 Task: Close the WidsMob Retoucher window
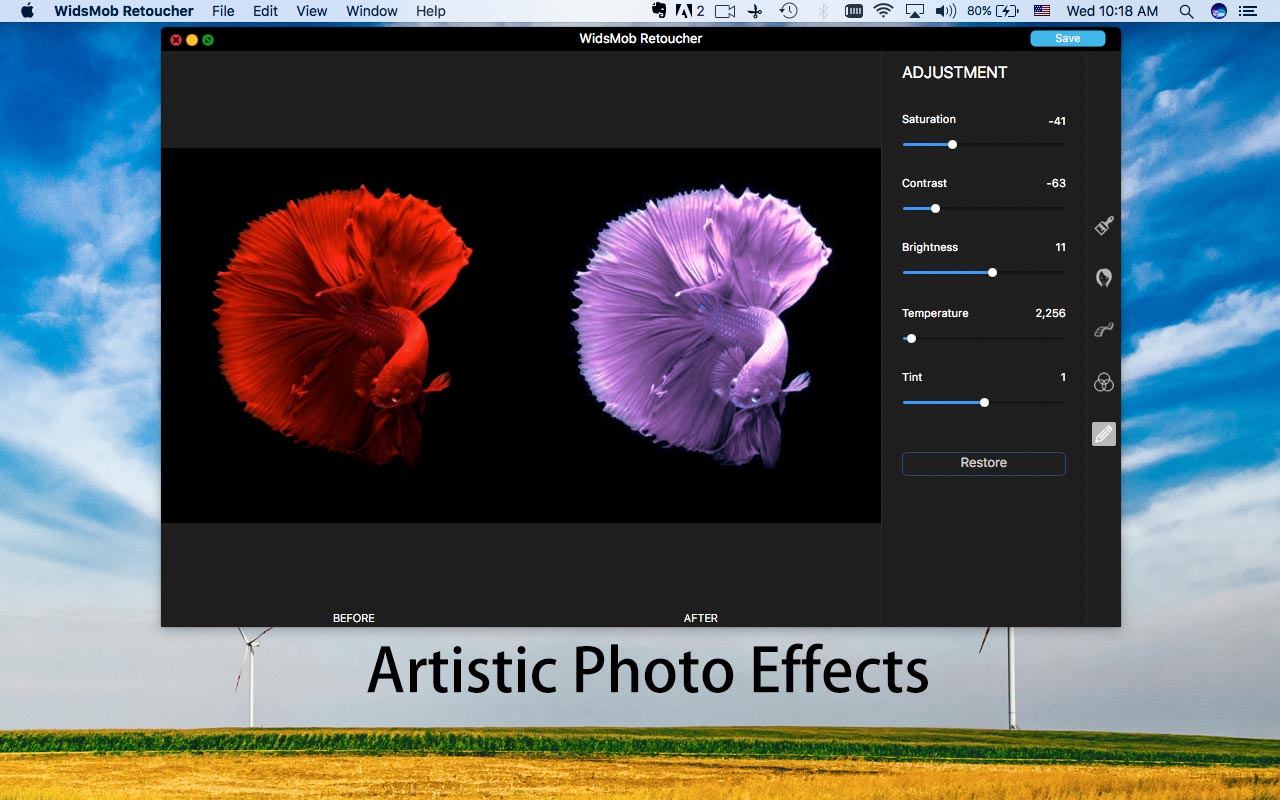point(176,40)
